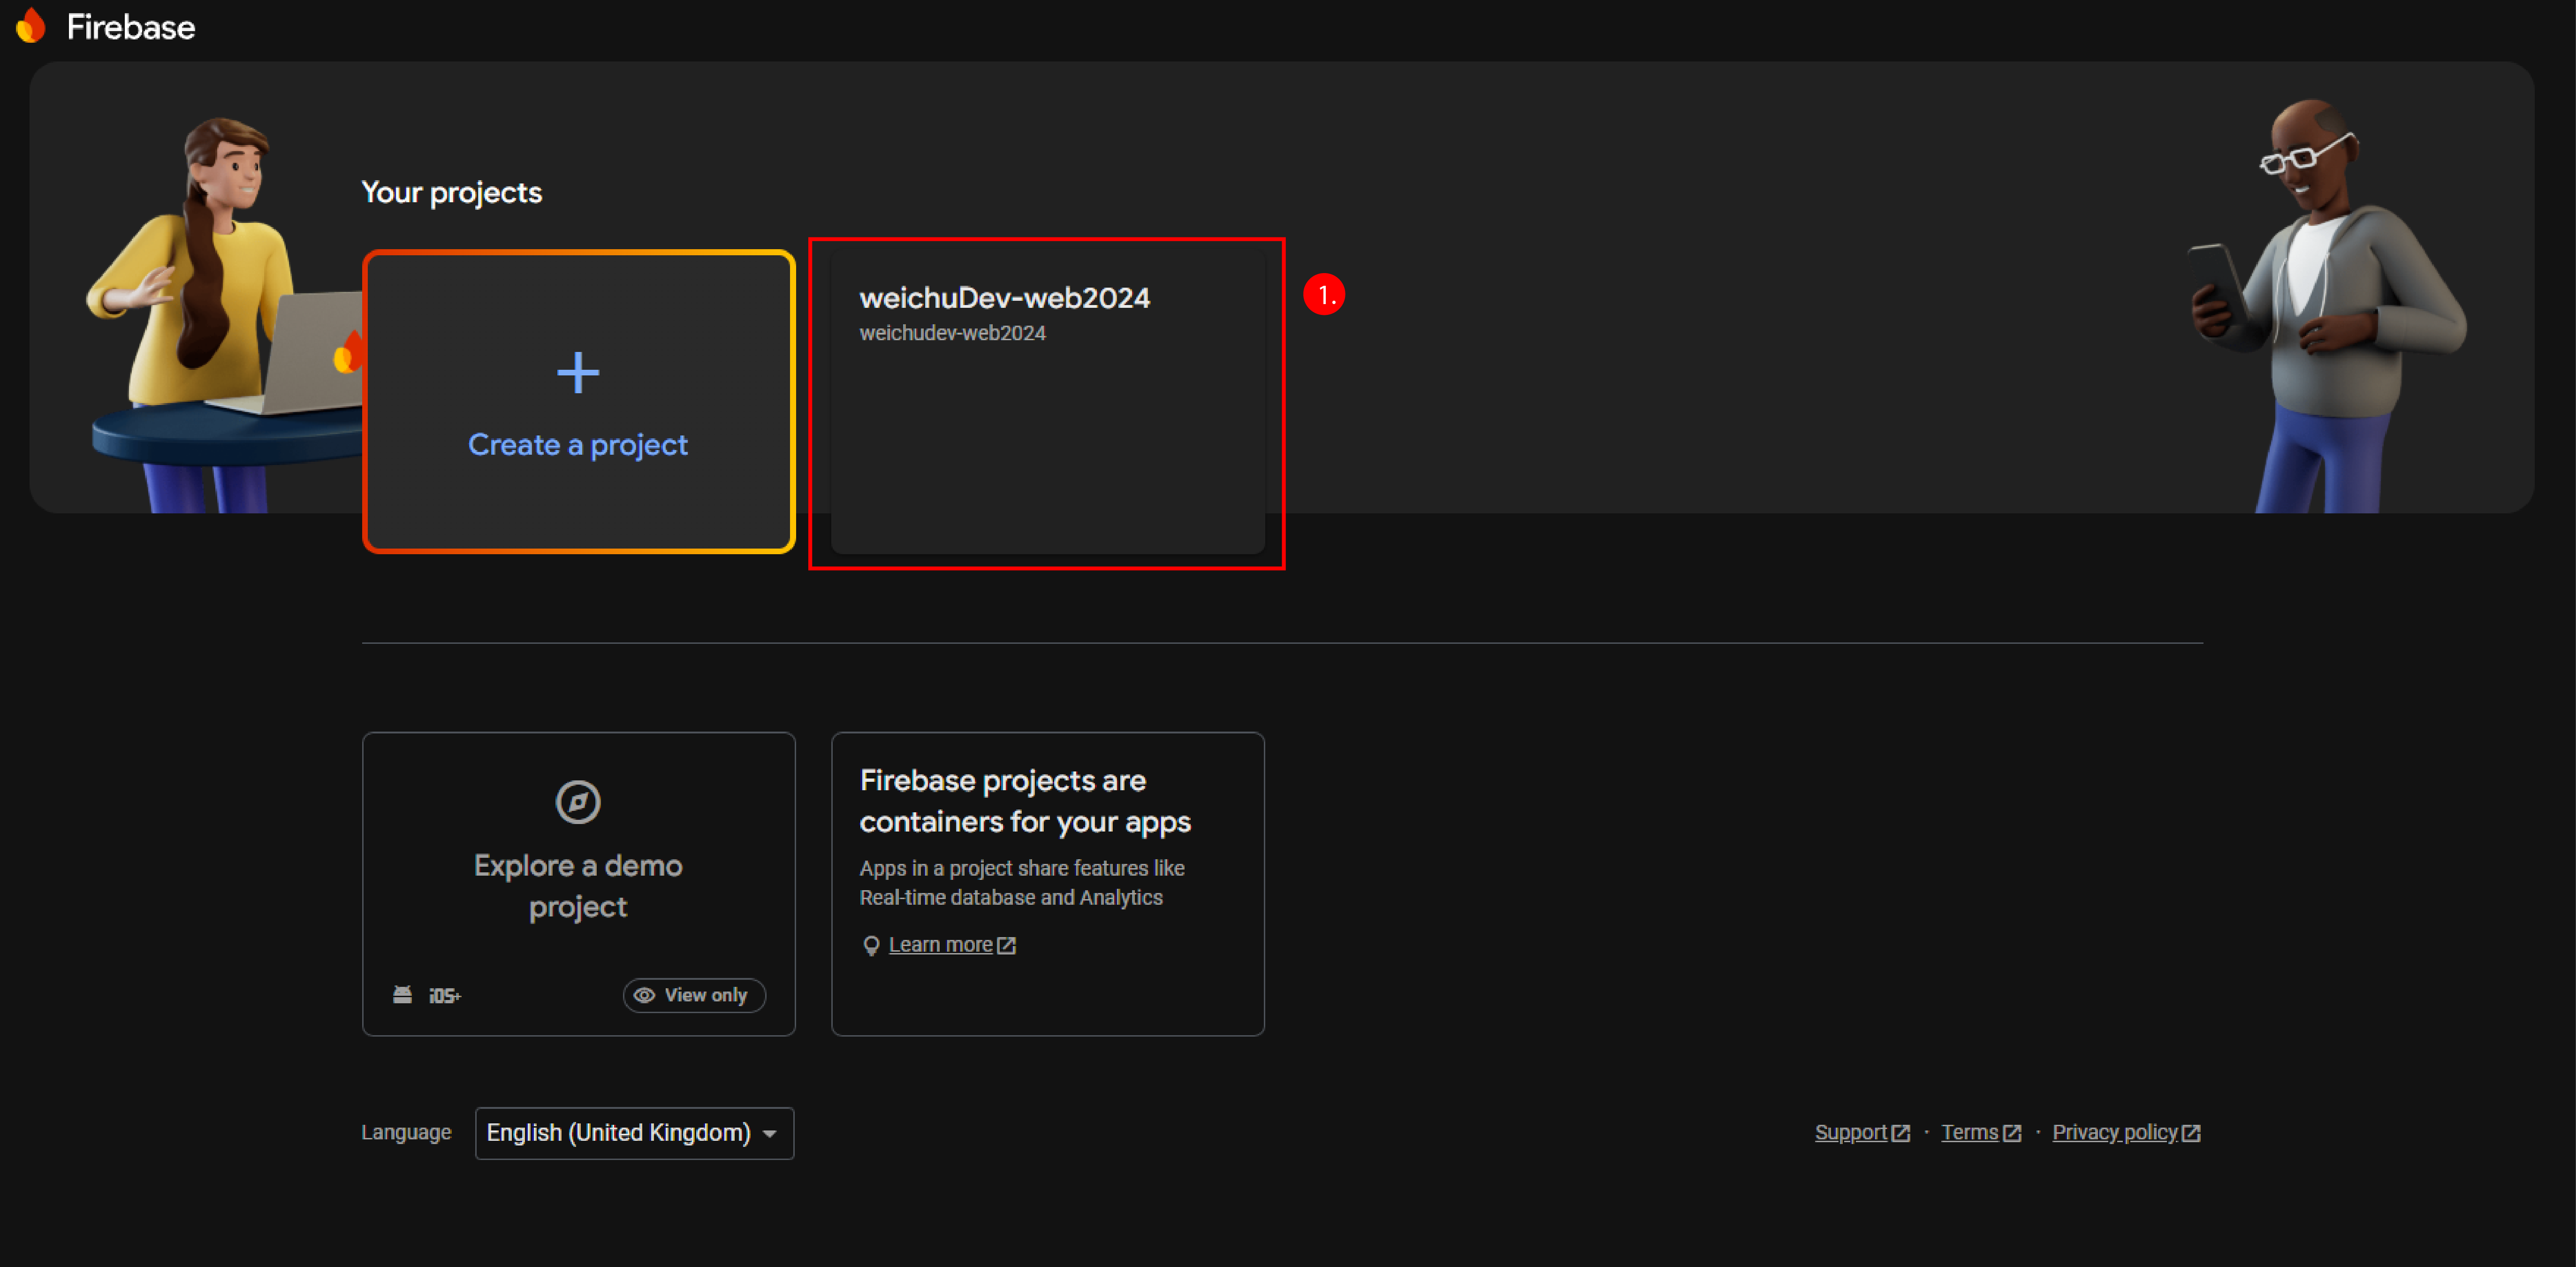Screen dimensions: 2576x1267
Task: Click the language dropdown arrow
Action: tap(770, 1134)
